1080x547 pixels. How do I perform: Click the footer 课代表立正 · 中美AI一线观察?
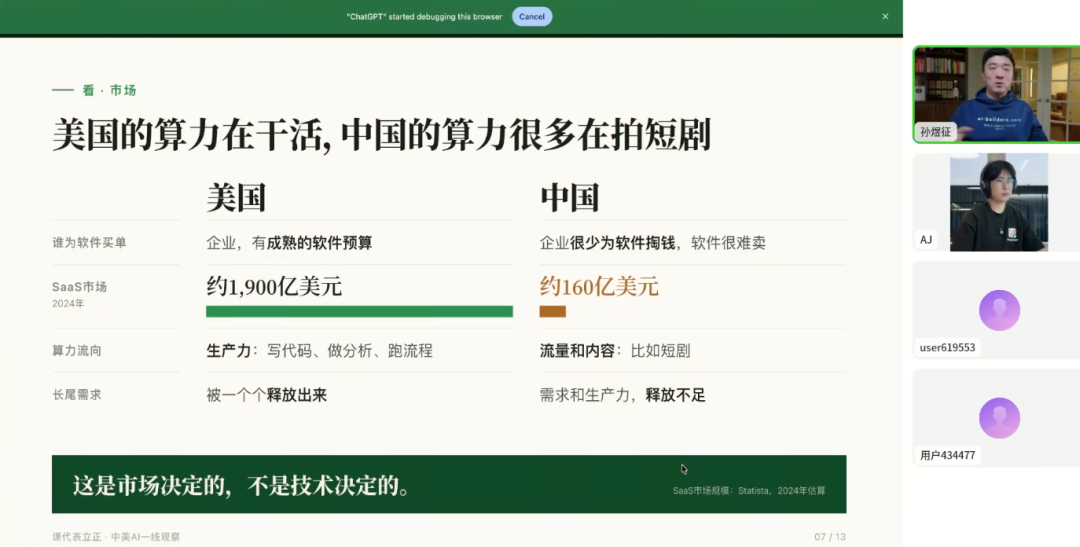[116, 537]
